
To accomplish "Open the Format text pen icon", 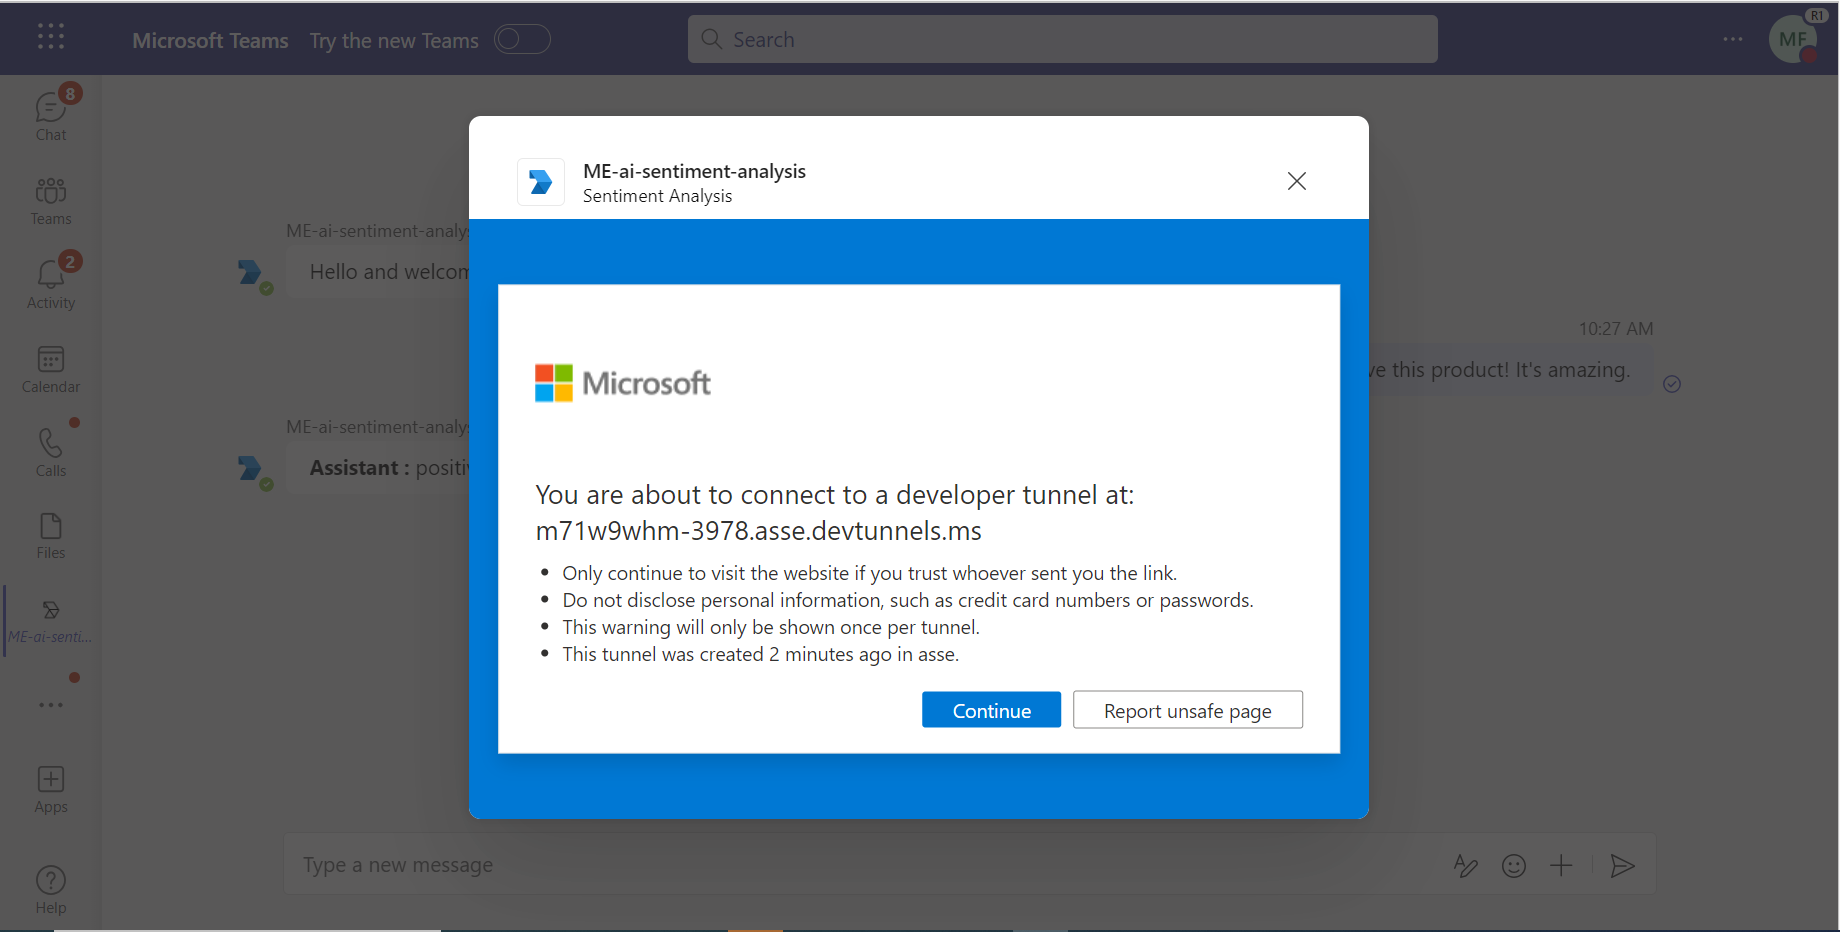I will pyautogui.click(x=1466, y=866).
